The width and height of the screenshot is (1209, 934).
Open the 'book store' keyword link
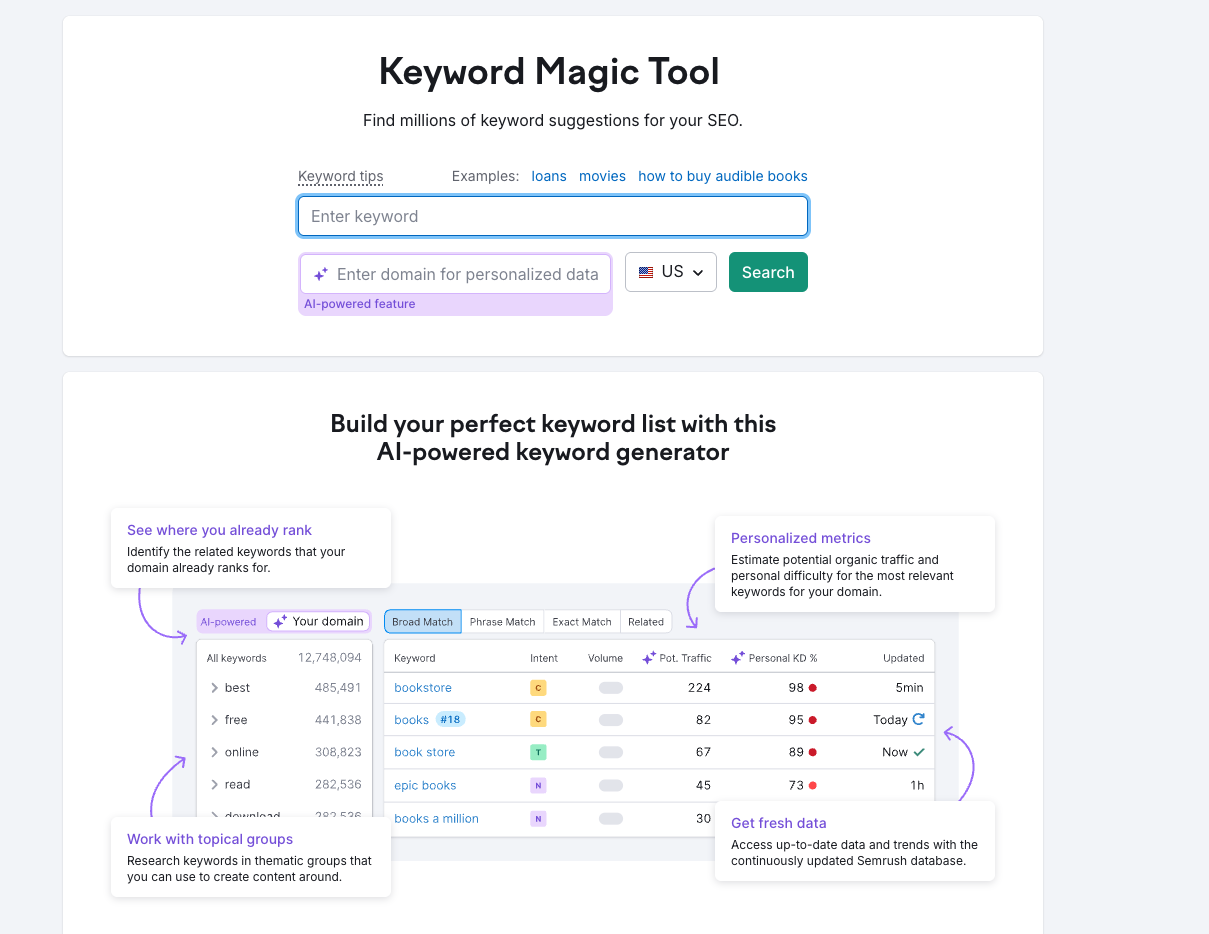pos(424,752)
